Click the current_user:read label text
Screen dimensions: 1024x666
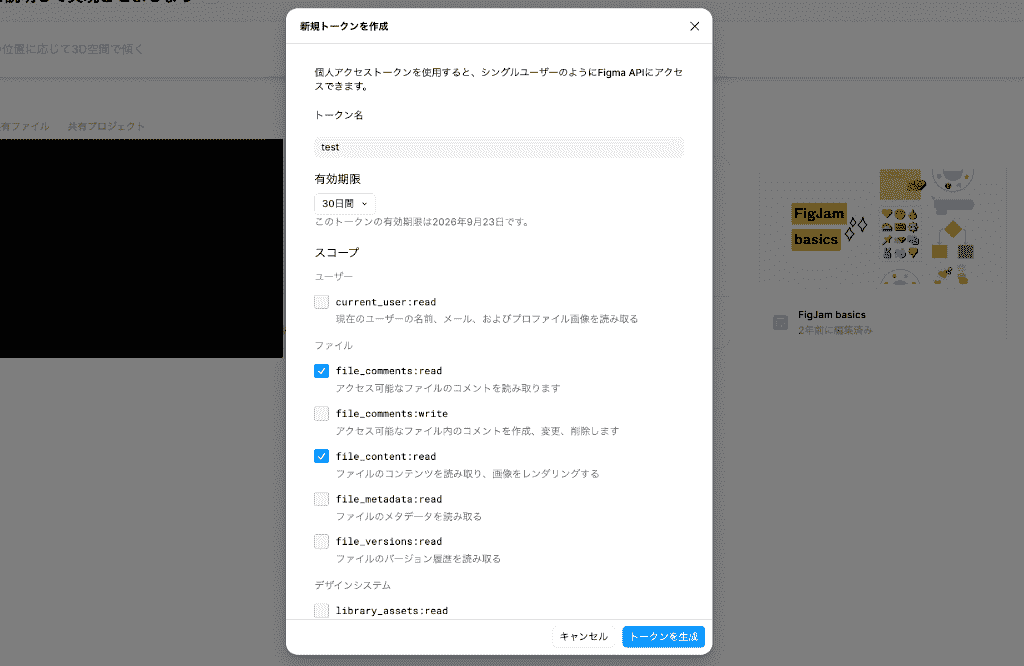point(386,302)
